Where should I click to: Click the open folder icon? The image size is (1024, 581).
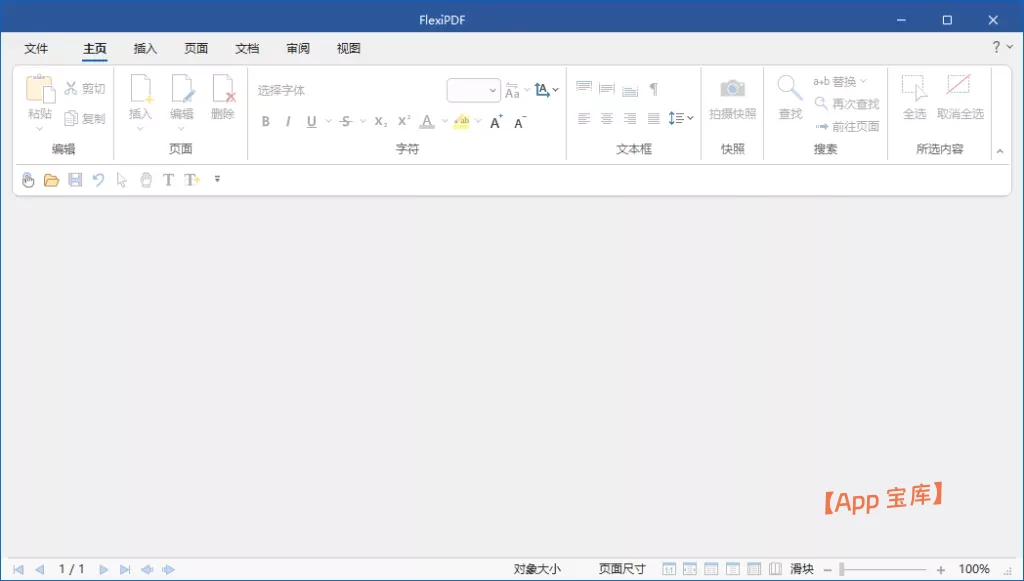click(x=52, y=180)
